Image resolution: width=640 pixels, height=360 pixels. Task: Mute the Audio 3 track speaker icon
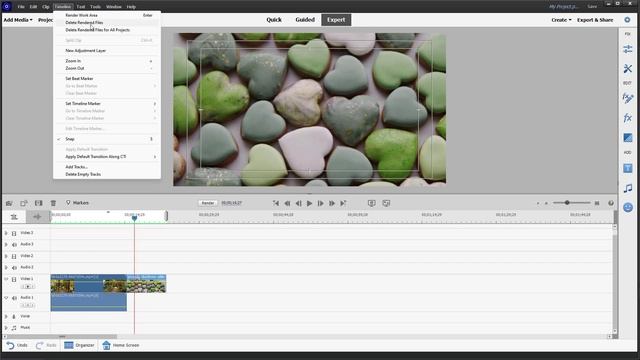pyautogui.click(x=14, y=244)
